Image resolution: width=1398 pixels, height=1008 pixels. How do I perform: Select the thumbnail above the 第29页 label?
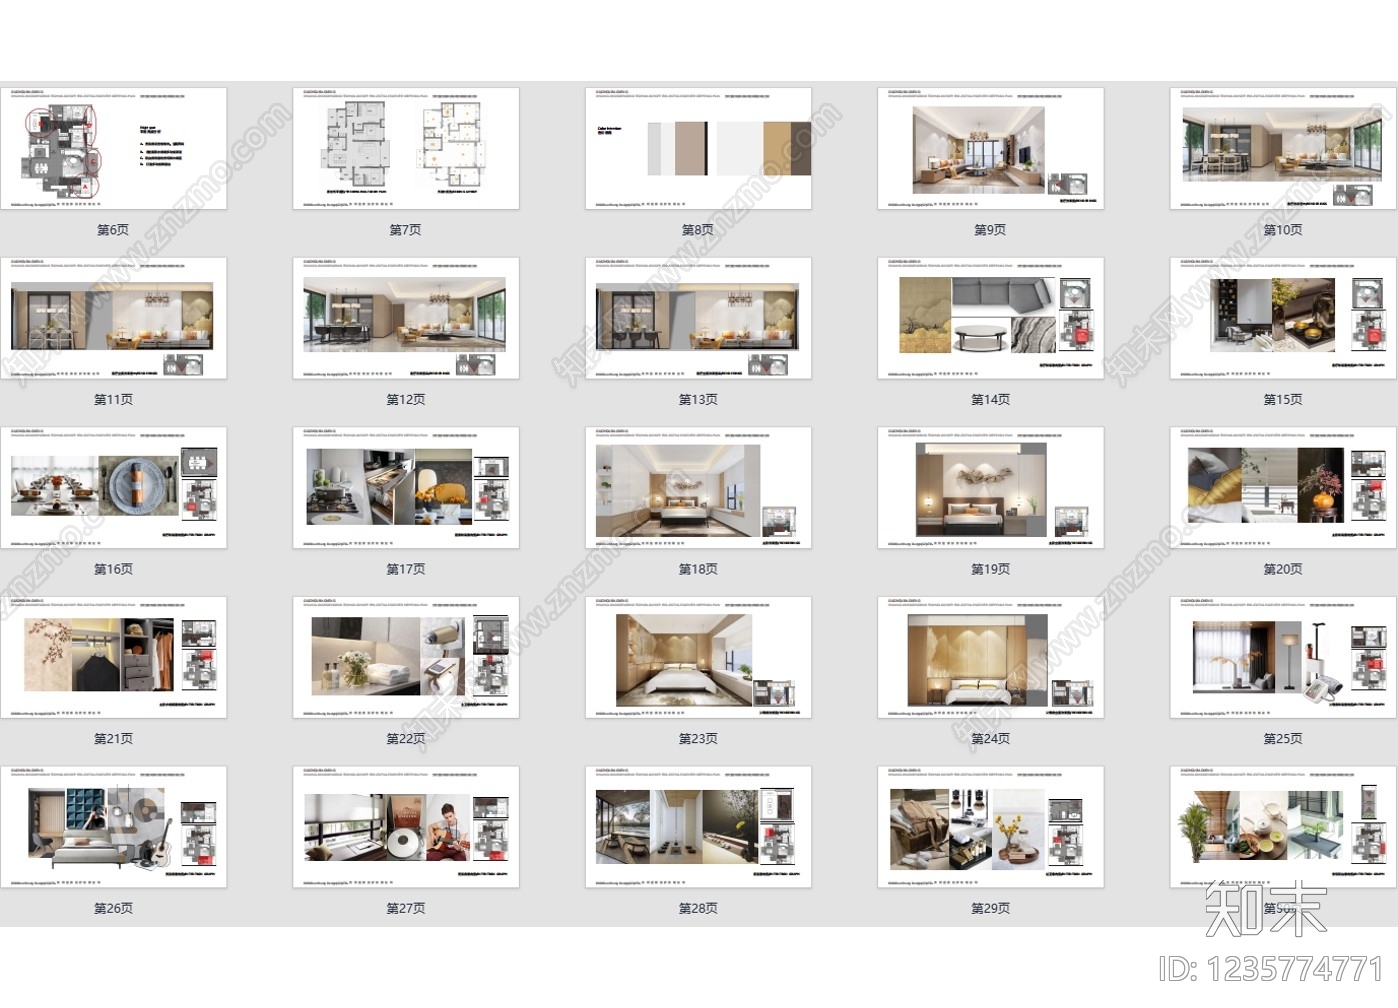991,827
